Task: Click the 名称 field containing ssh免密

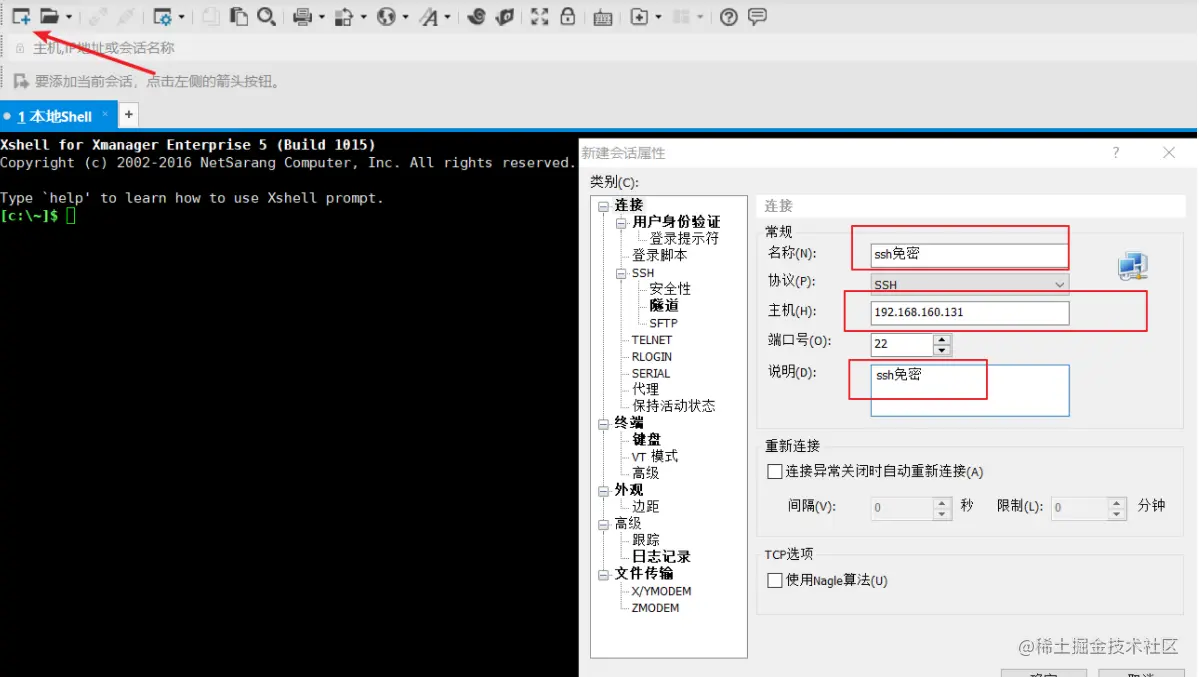Action: click(970, 254)
